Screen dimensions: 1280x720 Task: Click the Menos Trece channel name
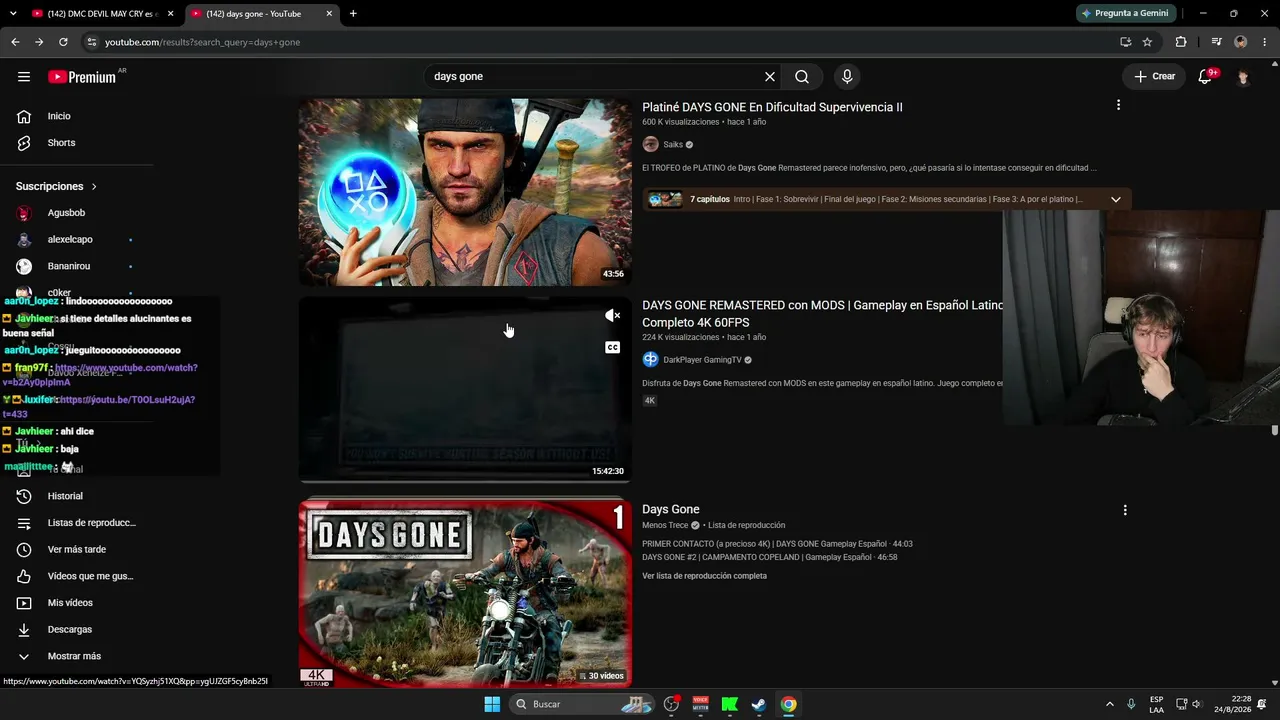point(665,525)
